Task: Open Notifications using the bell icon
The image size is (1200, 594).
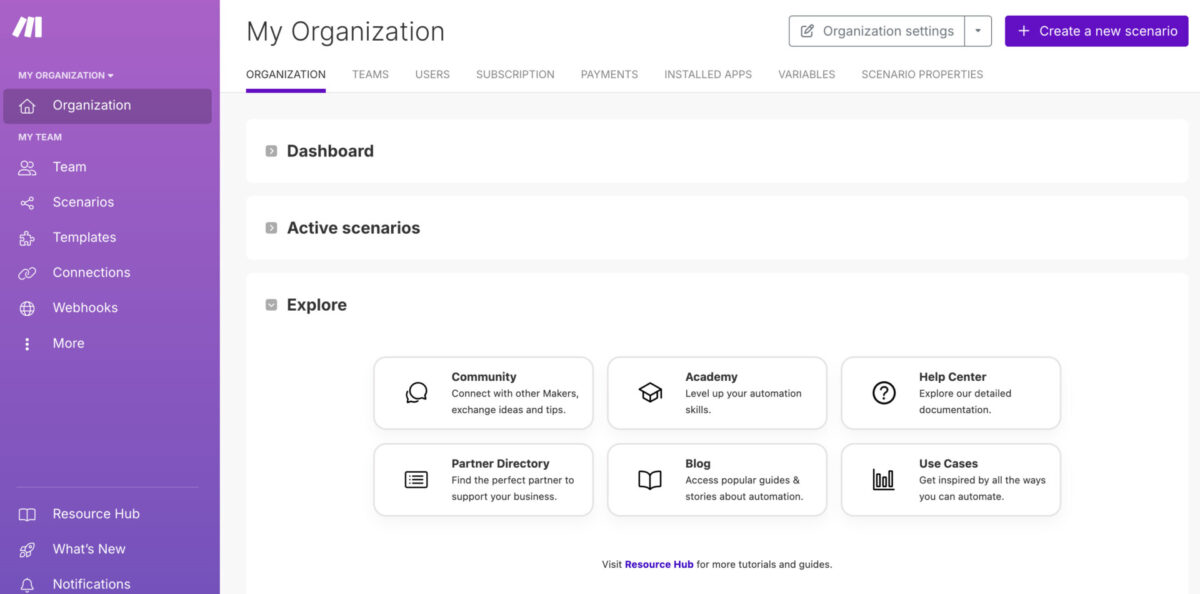Action: tap(27, 584)
